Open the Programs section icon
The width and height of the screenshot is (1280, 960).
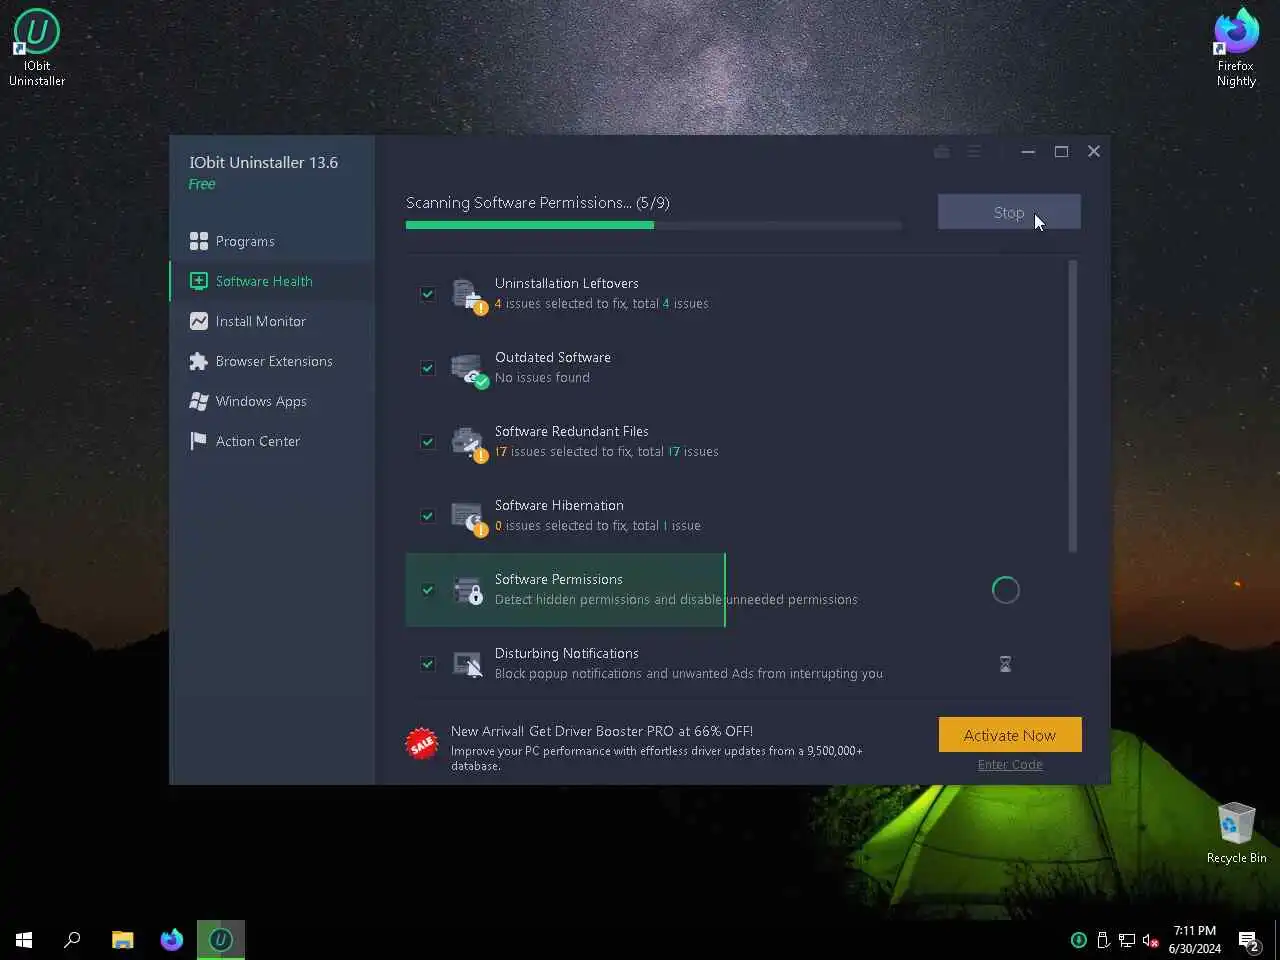(x=199, y=241)
